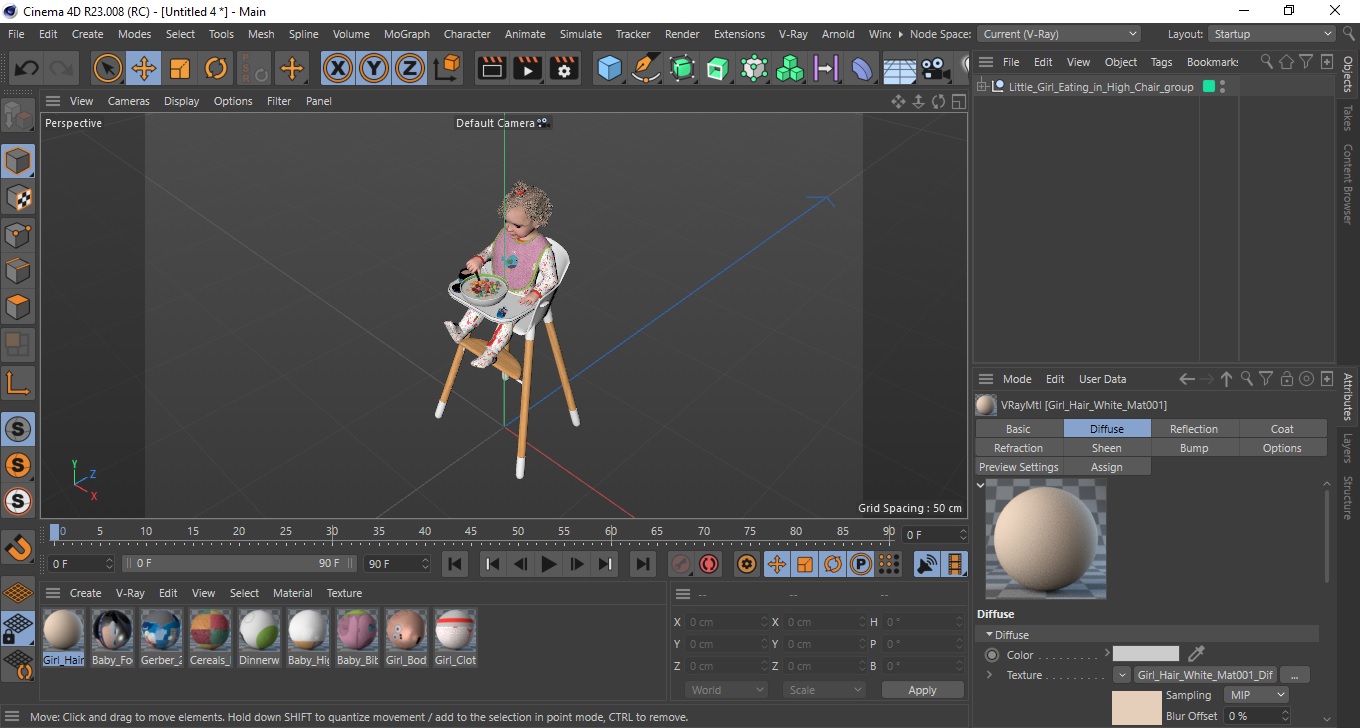
Task: Open Preview Settings button
Action: coord(1018,467)
